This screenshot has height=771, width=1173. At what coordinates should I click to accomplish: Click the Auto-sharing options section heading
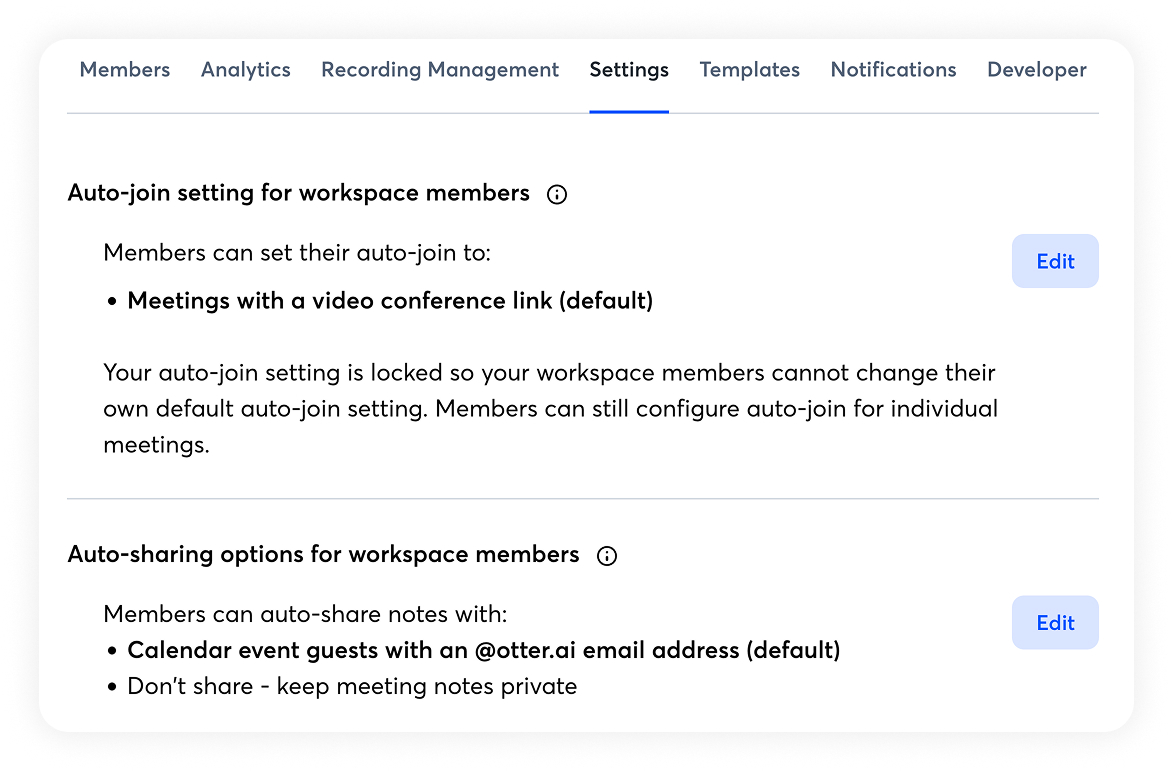323,554
